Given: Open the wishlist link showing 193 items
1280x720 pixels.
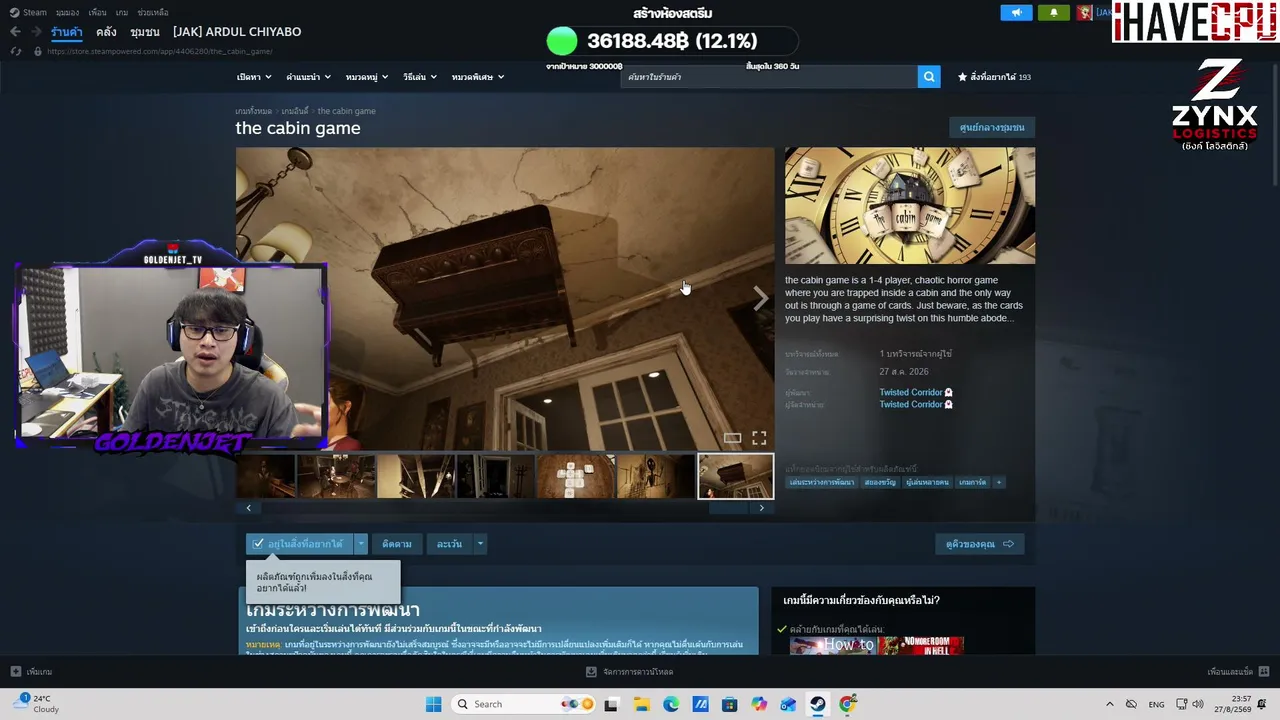Looking at the screenshot, I should pyautogui.click(x=994, y=77).
